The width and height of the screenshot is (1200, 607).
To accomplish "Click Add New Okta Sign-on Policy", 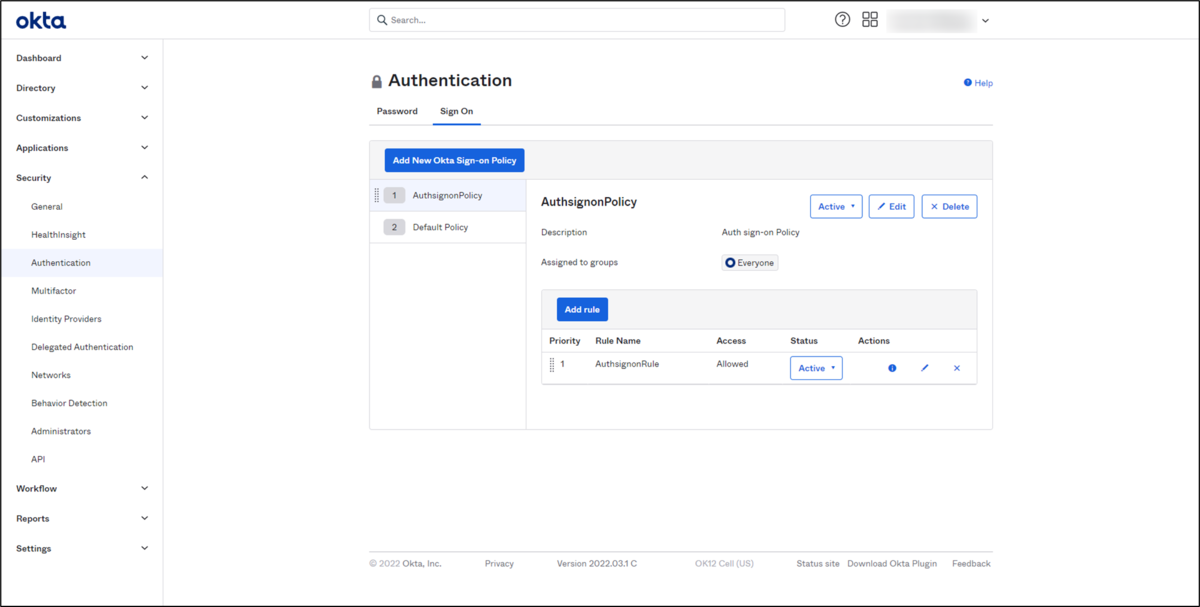I will [454, 160].
